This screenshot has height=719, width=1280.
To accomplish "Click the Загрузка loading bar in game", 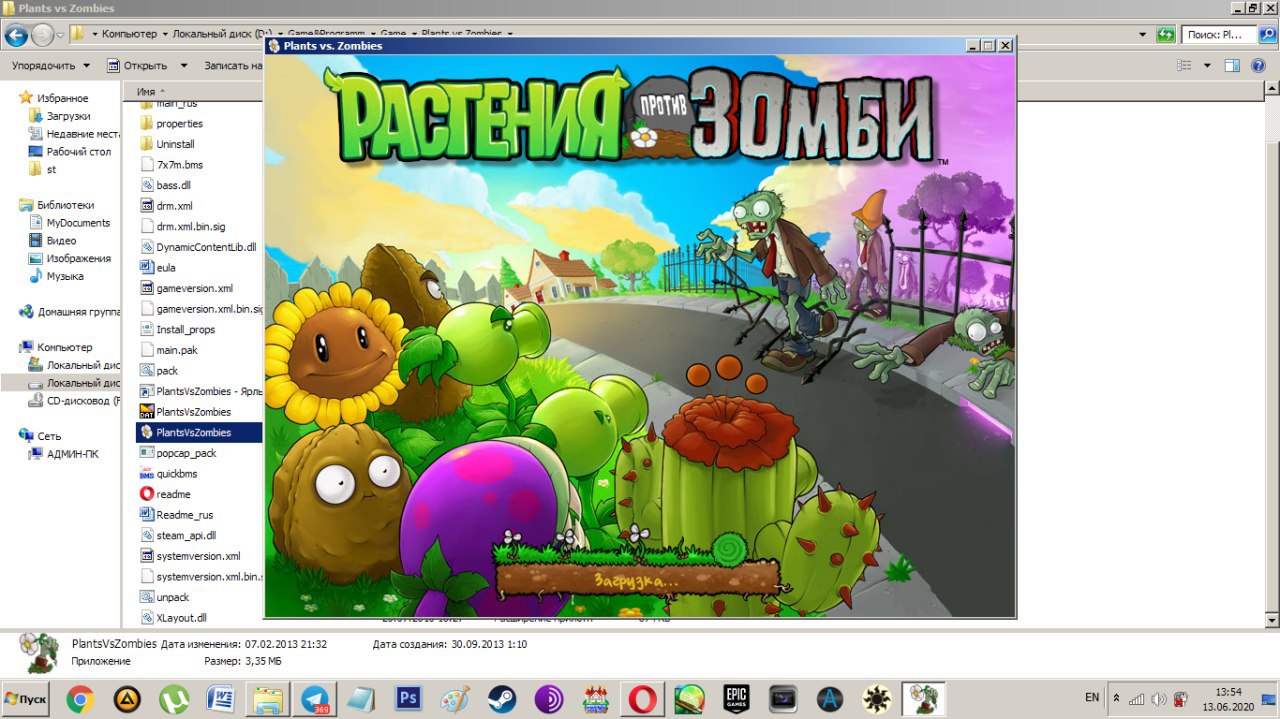I will [636, 578].
